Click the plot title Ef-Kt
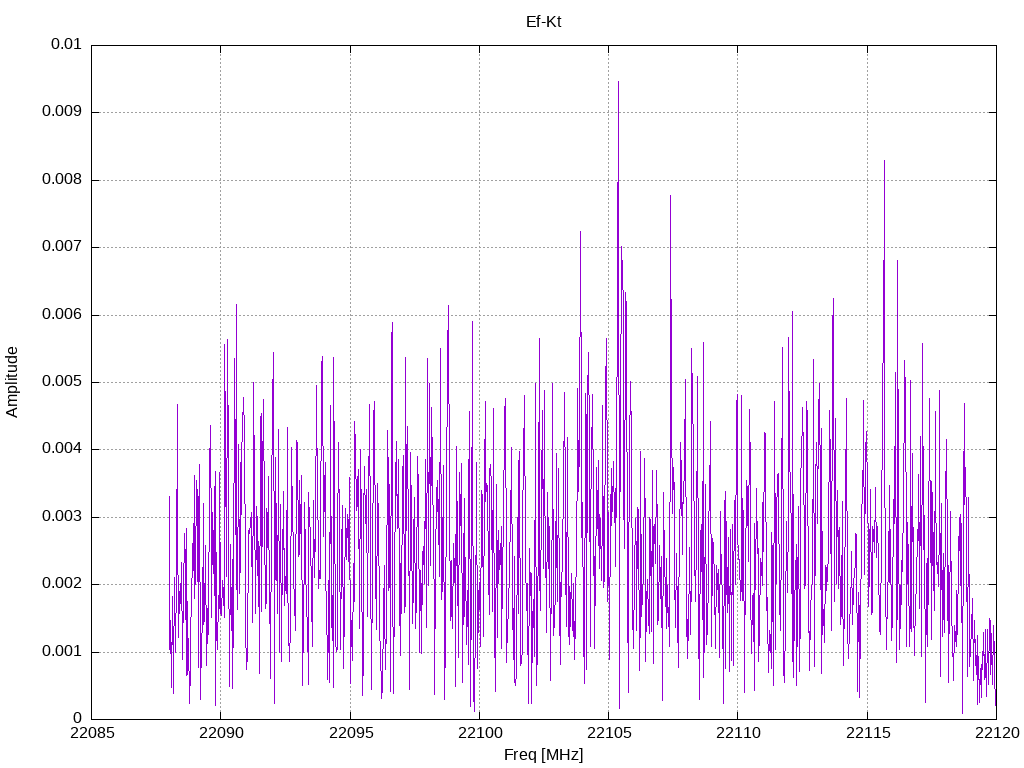Viewport: 1024px width, 768px height. (543, 22)
